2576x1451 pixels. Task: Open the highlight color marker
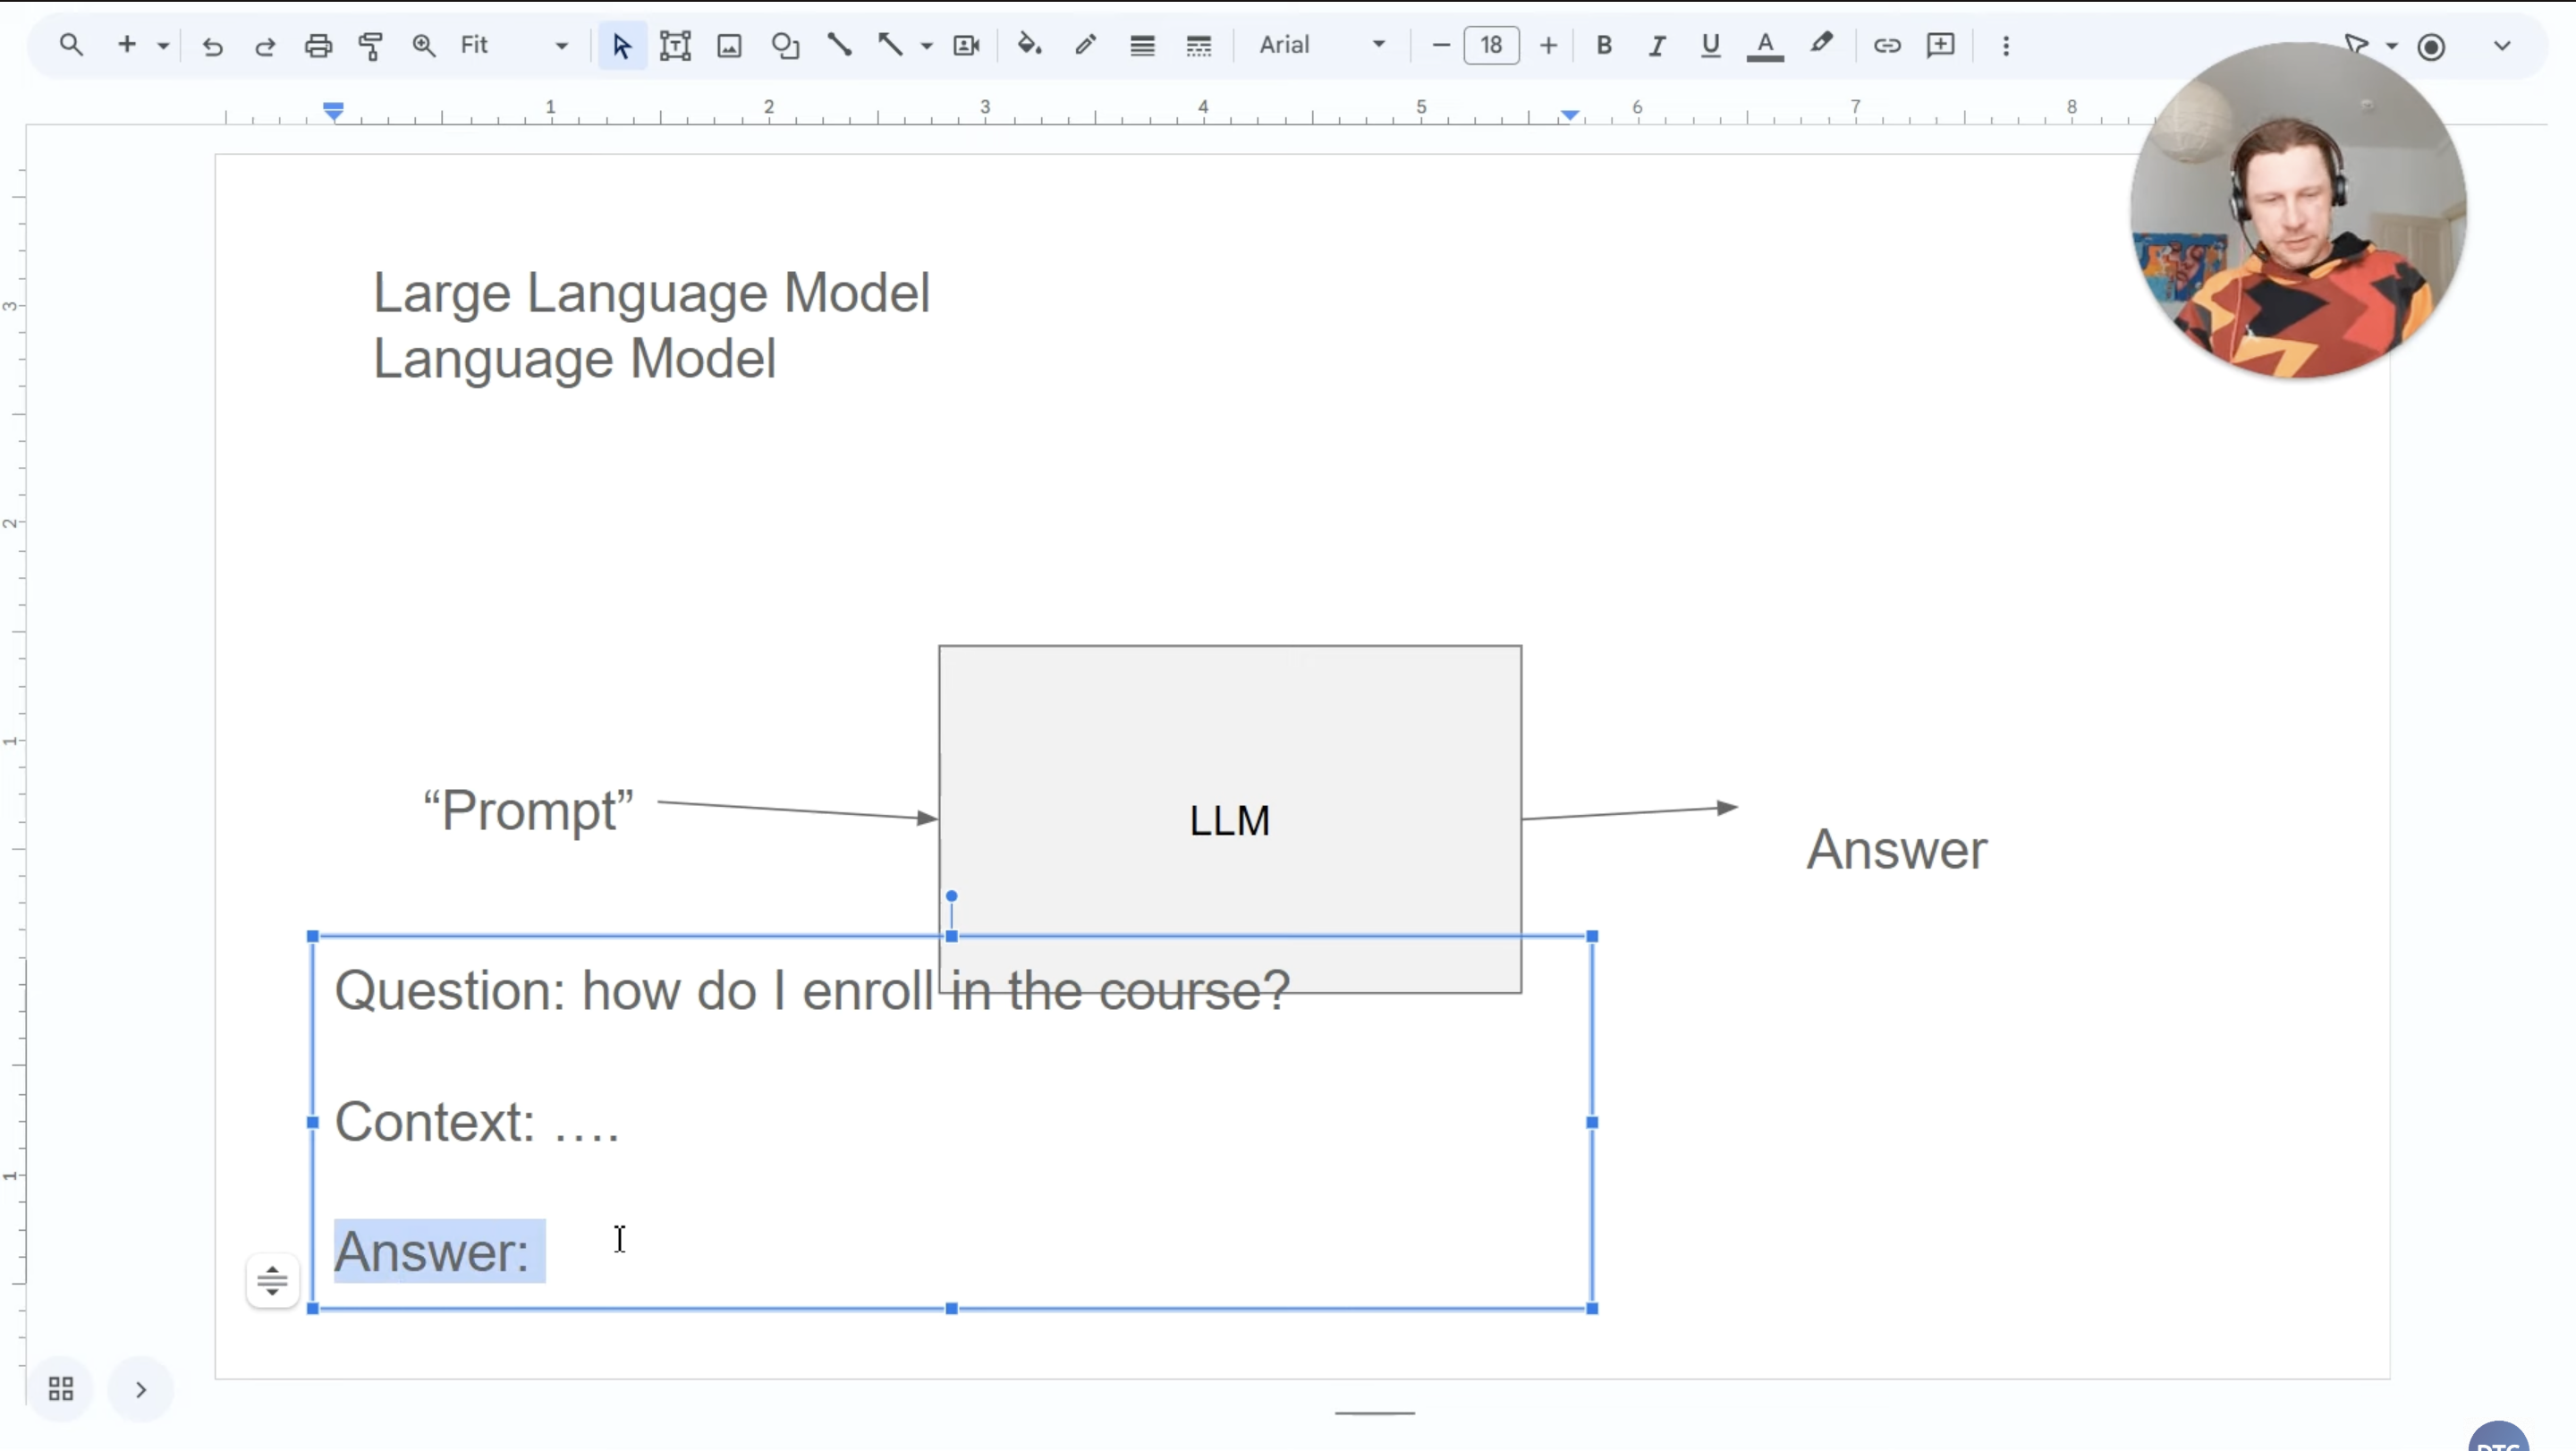point(1821,45)
